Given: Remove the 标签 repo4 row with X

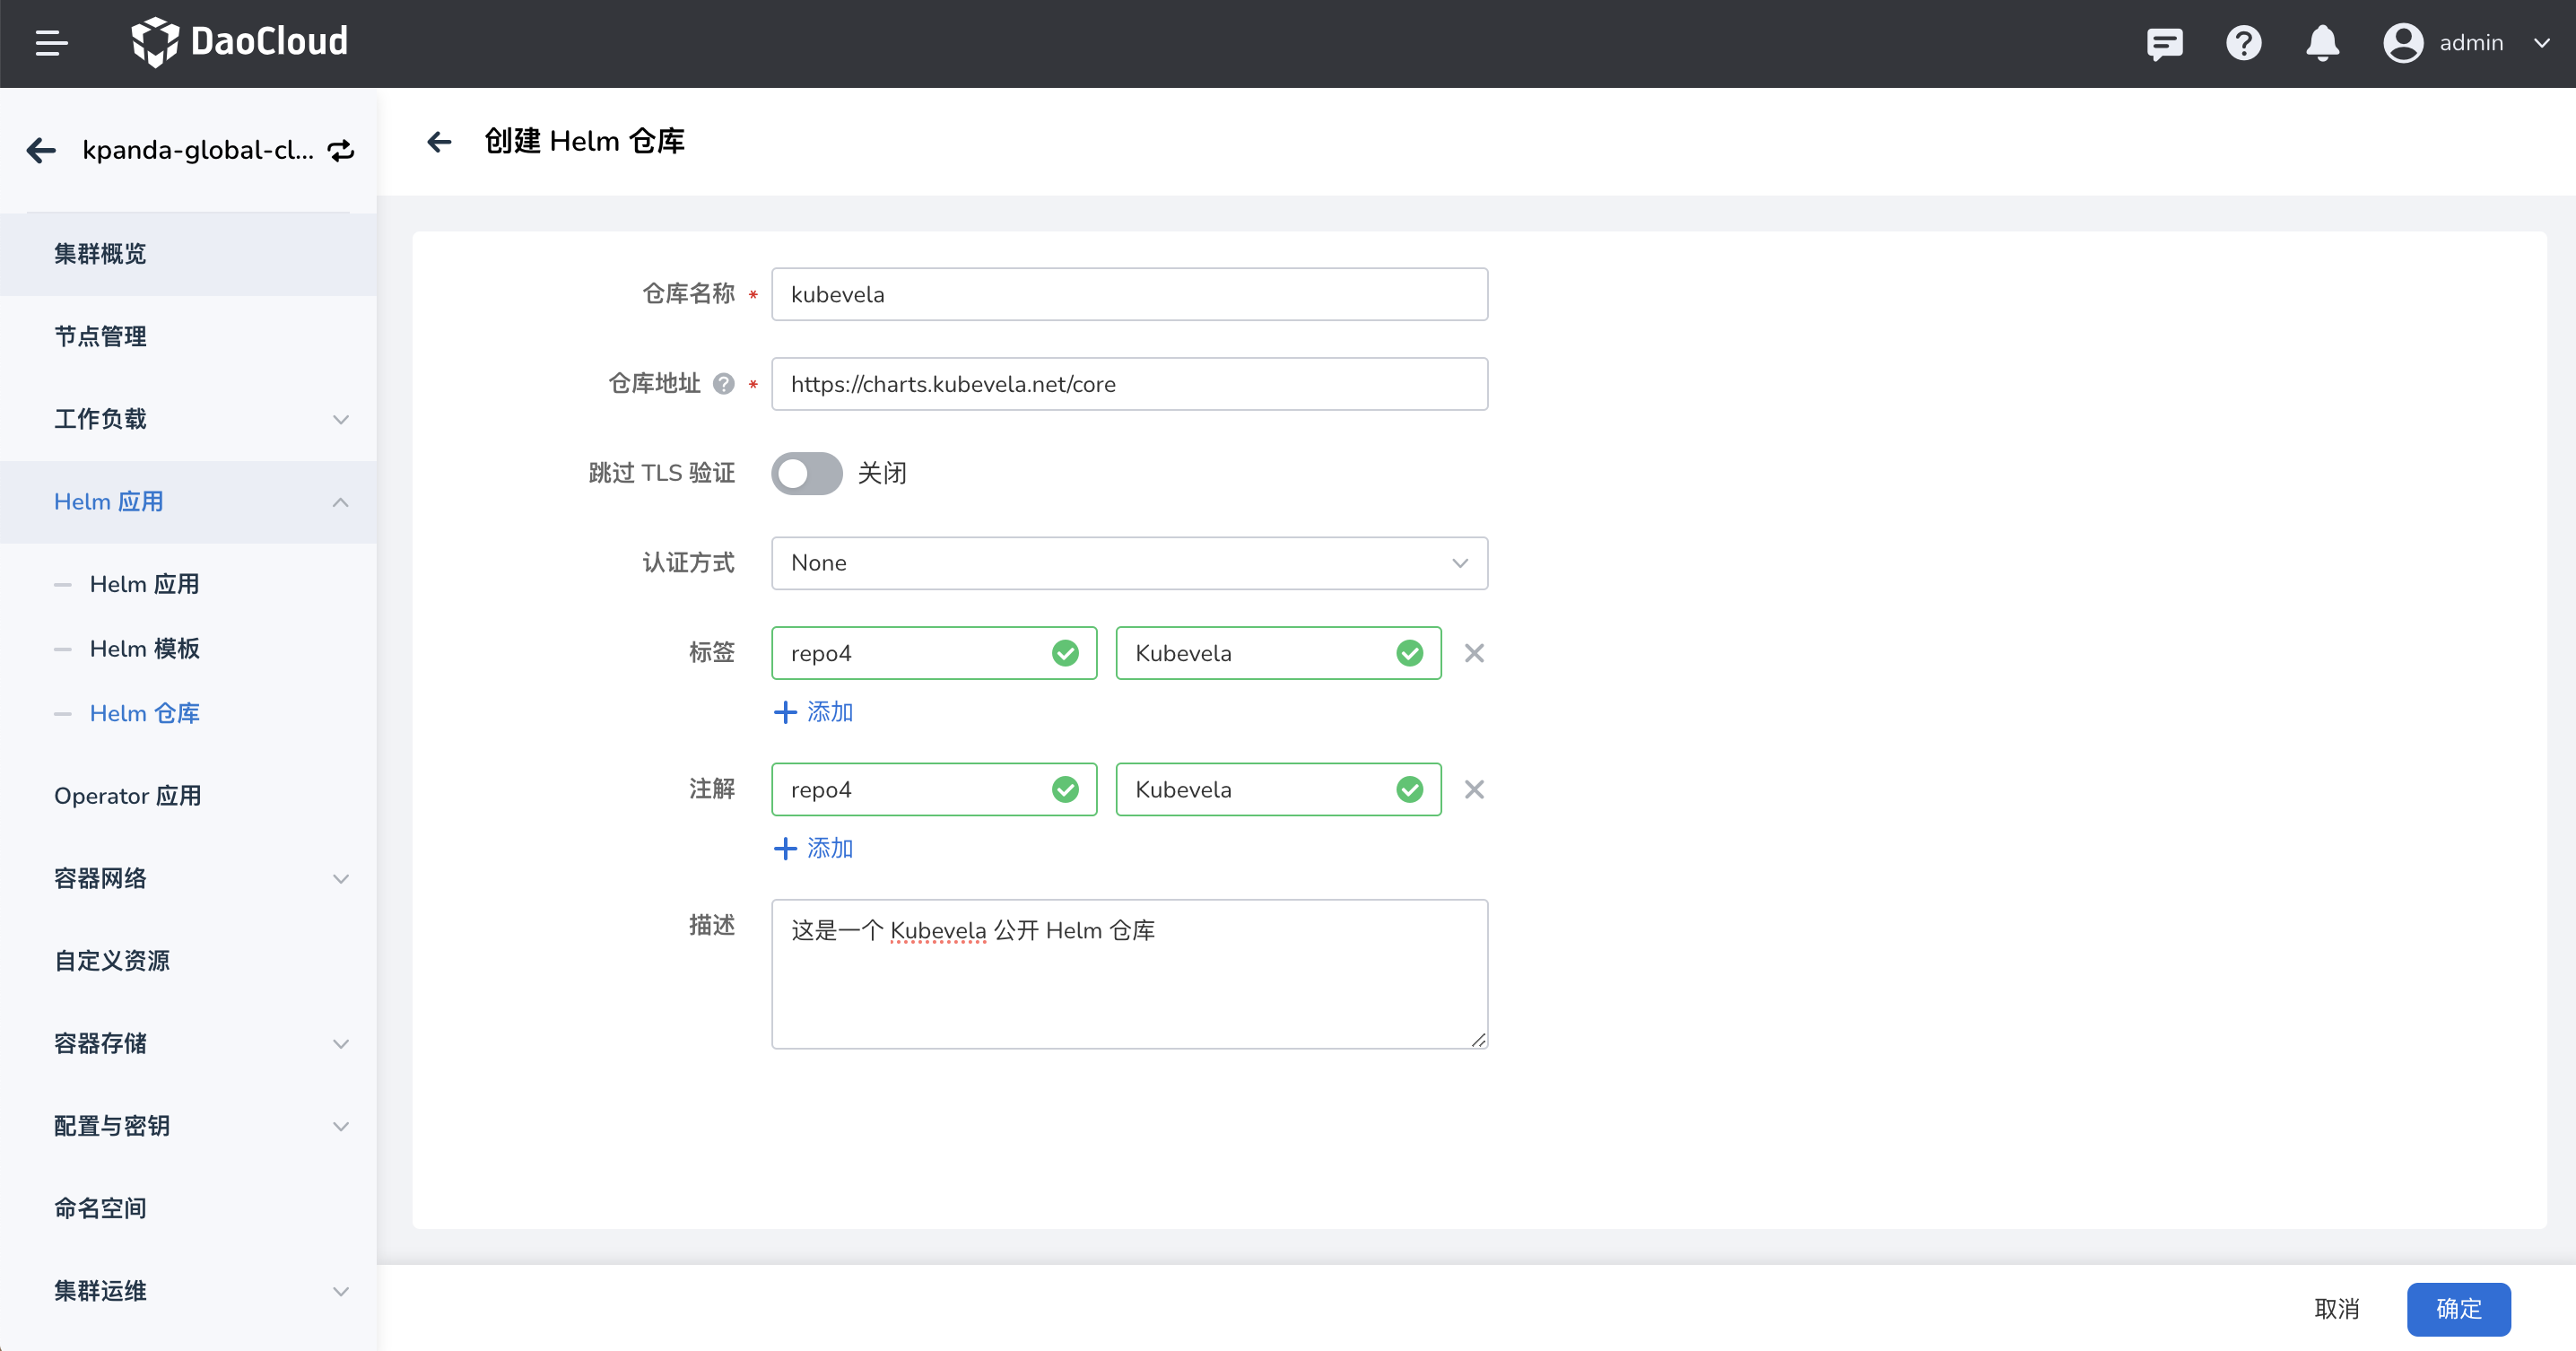Looking at the screenshot, I should click(x=1473, y=653).
